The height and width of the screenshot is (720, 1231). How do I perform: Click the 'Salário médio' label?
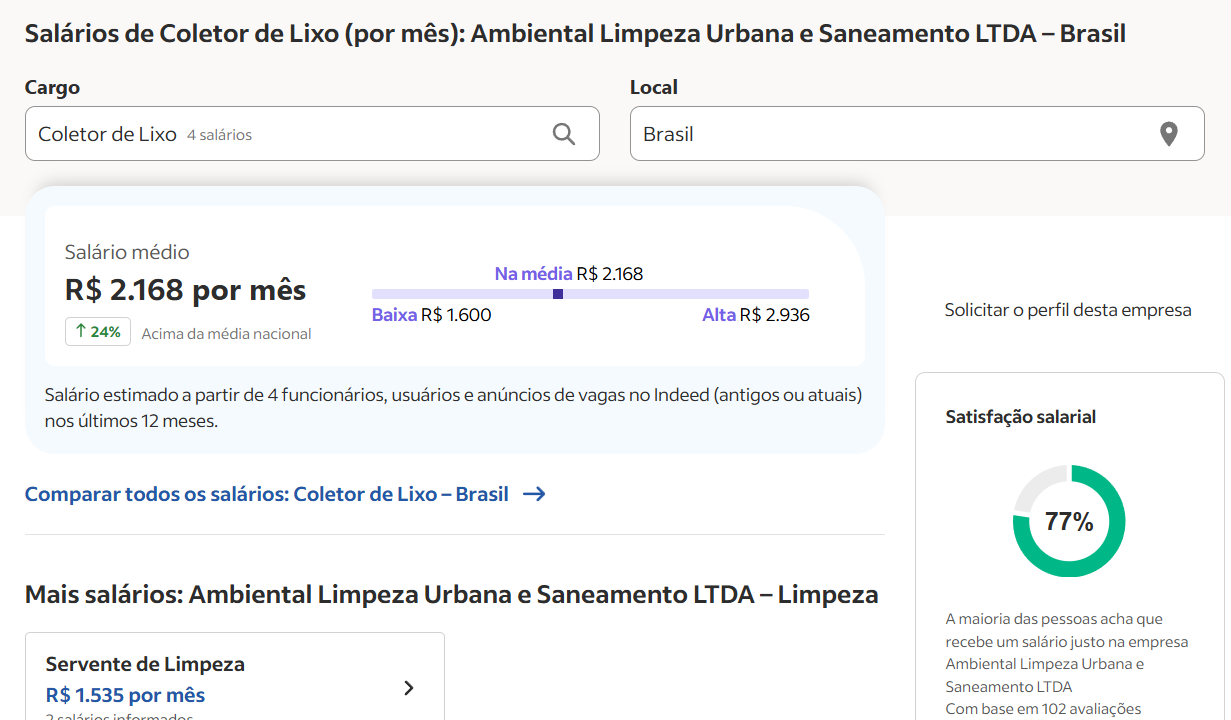pyautogui.click(x=127, y=252)
